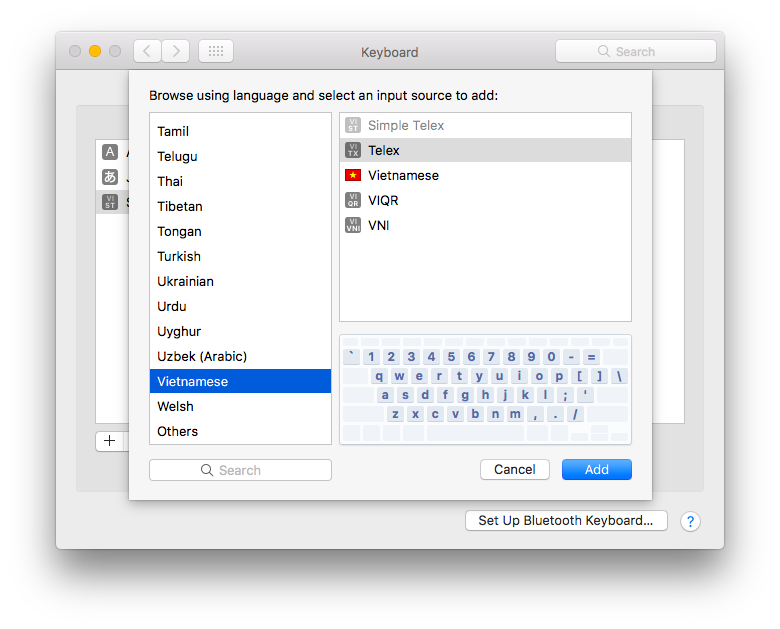Select Telugu in the language list
The width and height of the screenshot is (780, 629).
(240, 156)
